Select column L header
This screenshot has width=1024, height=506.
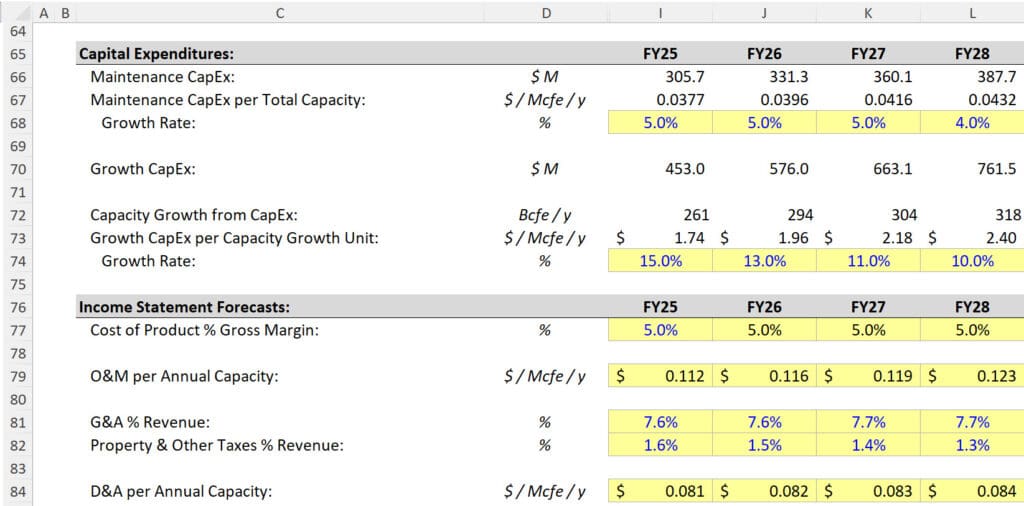[972, 12]
